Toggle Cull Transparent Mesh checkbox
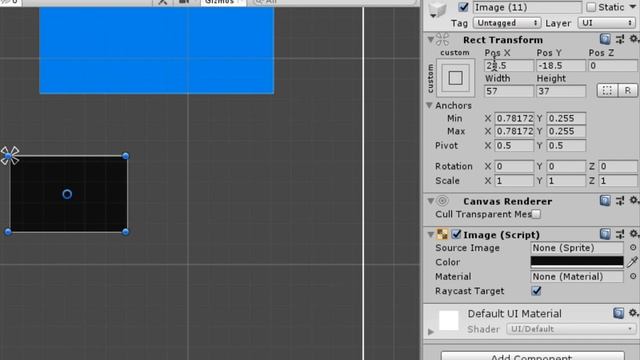The width and height of the screenshot is (640, 360). click(536, 214)
